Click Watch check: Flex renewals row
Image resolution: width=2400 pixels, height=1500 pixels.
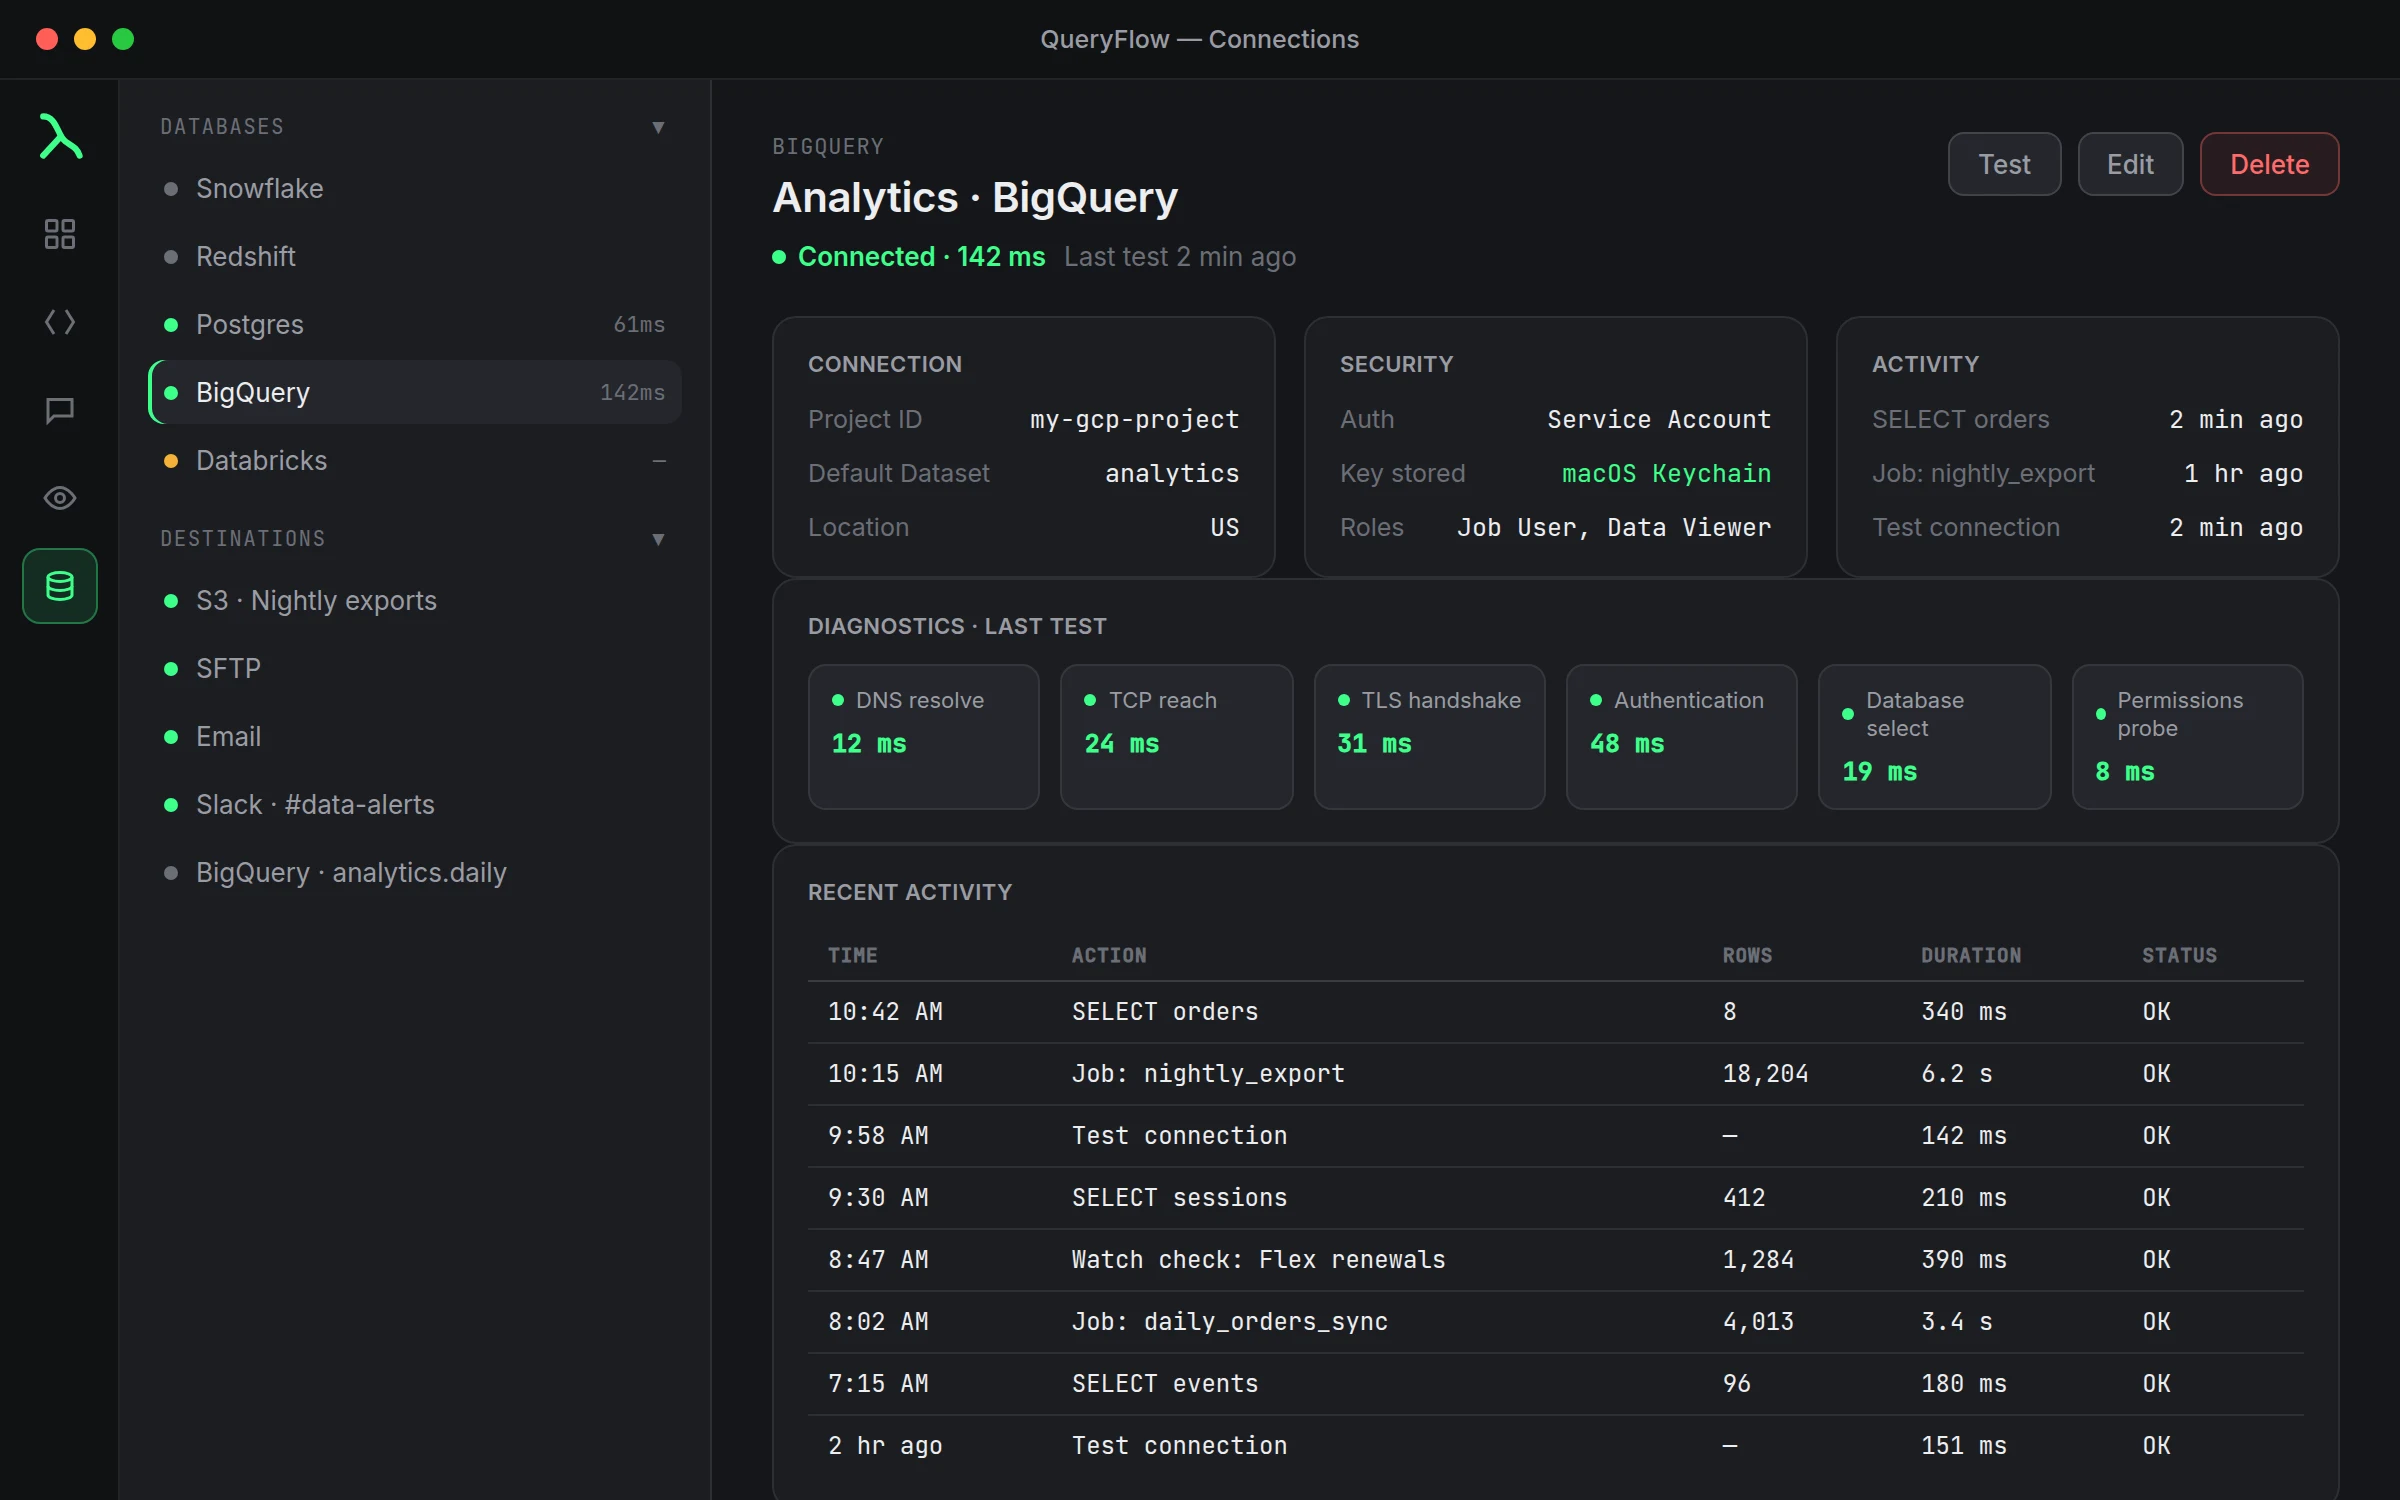click(x=1555, y=1260)
